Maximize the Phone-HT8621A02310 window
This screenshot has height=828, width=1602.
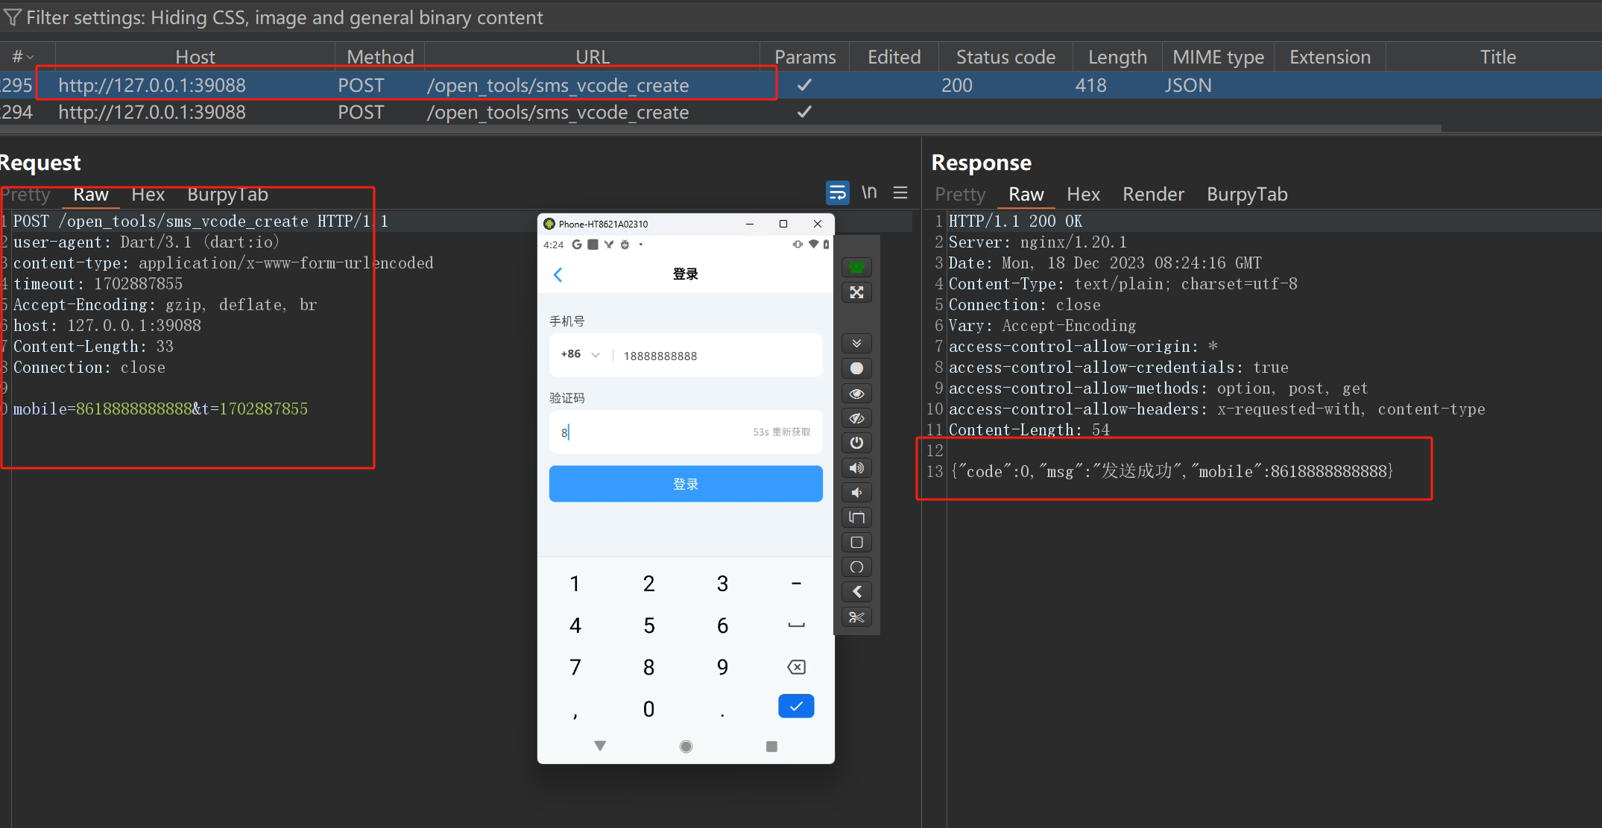click(783, 224)
